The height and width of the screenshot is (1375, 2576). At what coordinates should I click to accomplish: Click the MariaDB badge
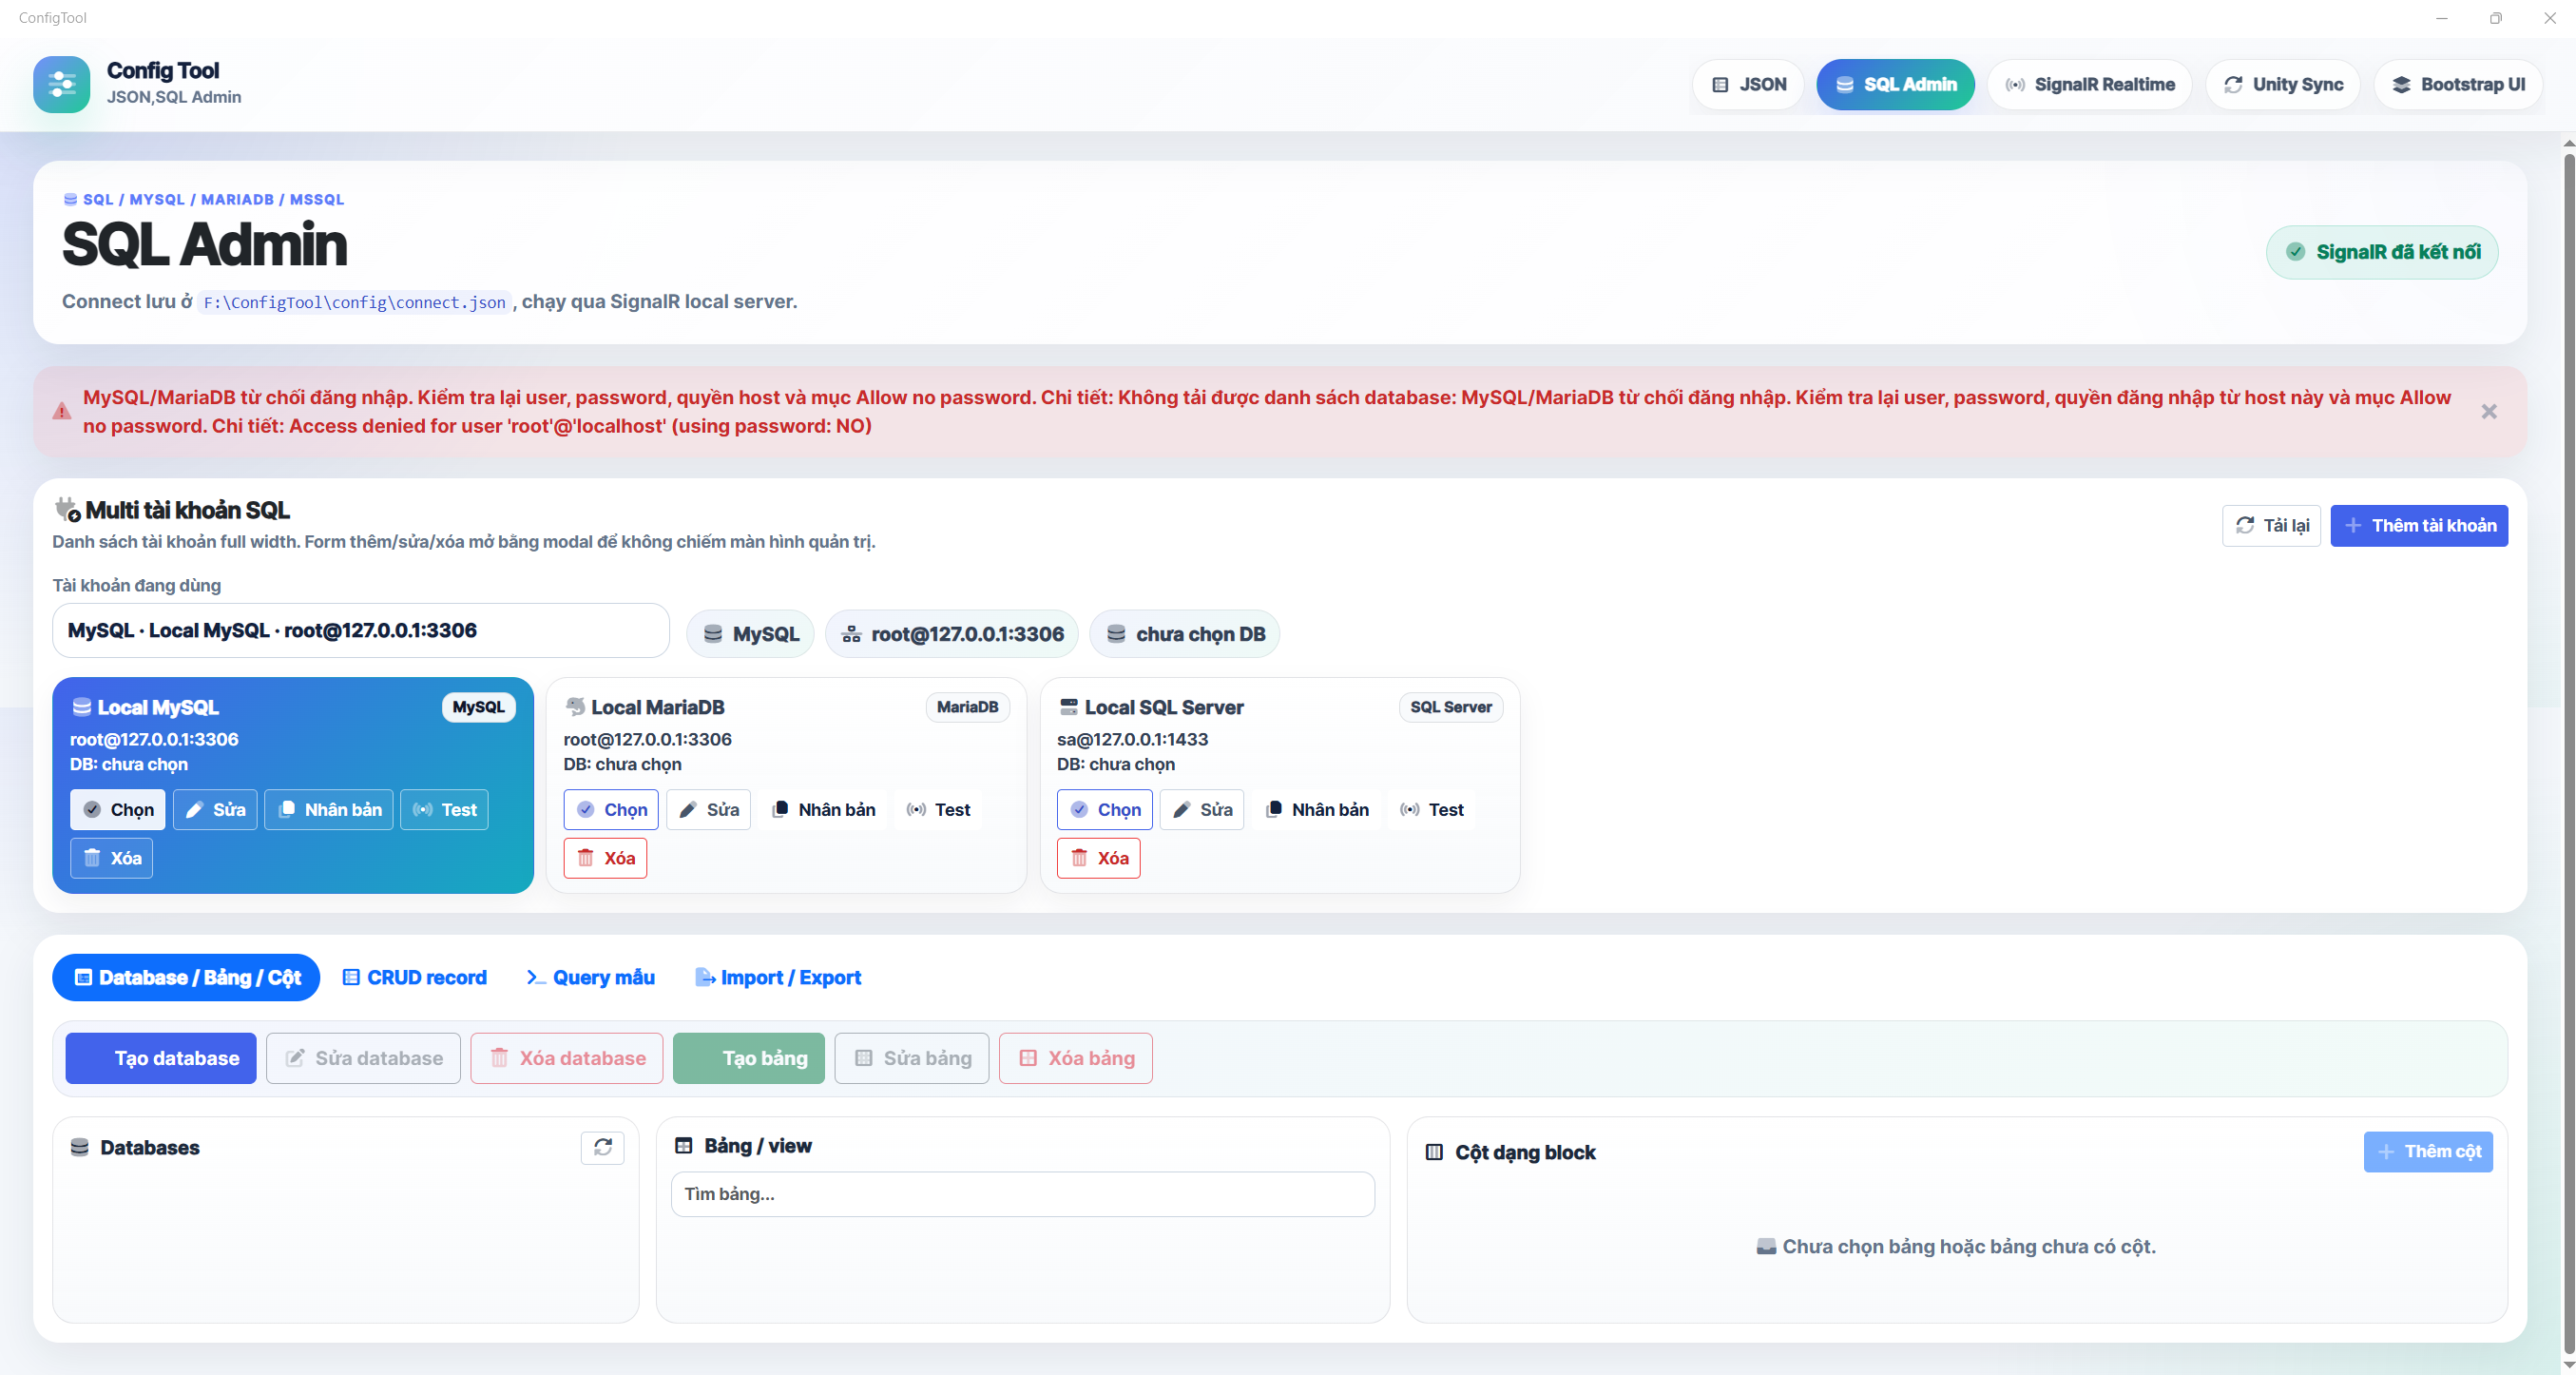tap(967, 707)
